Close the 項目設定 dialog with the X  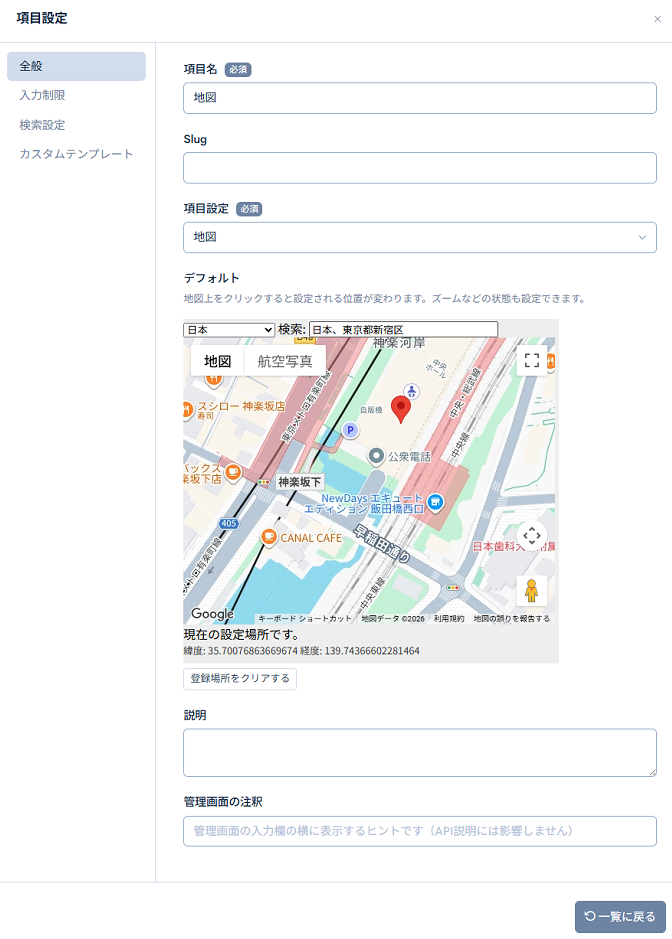click(657, 19)
